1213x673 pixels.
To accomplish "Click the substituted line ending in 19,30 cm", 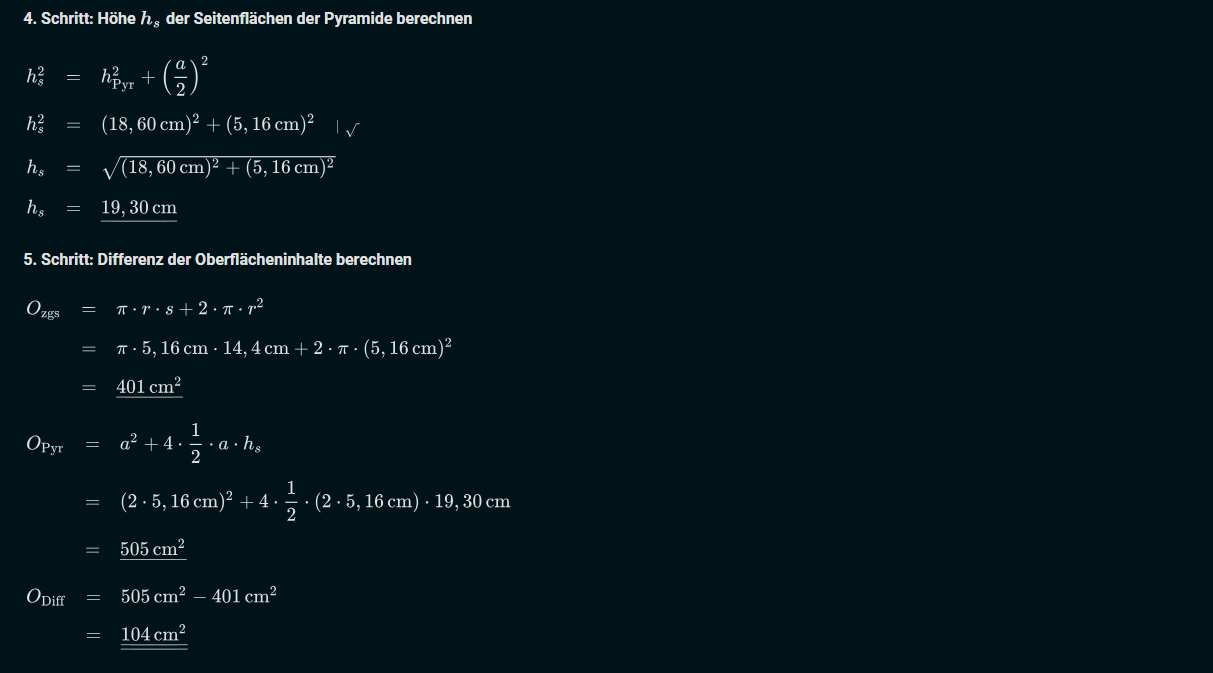I will 315,501.
